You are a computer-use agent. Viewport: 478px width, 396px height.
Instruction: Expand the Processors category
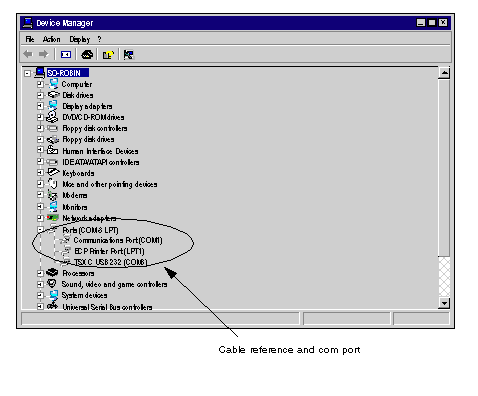[x=40, y=273]
